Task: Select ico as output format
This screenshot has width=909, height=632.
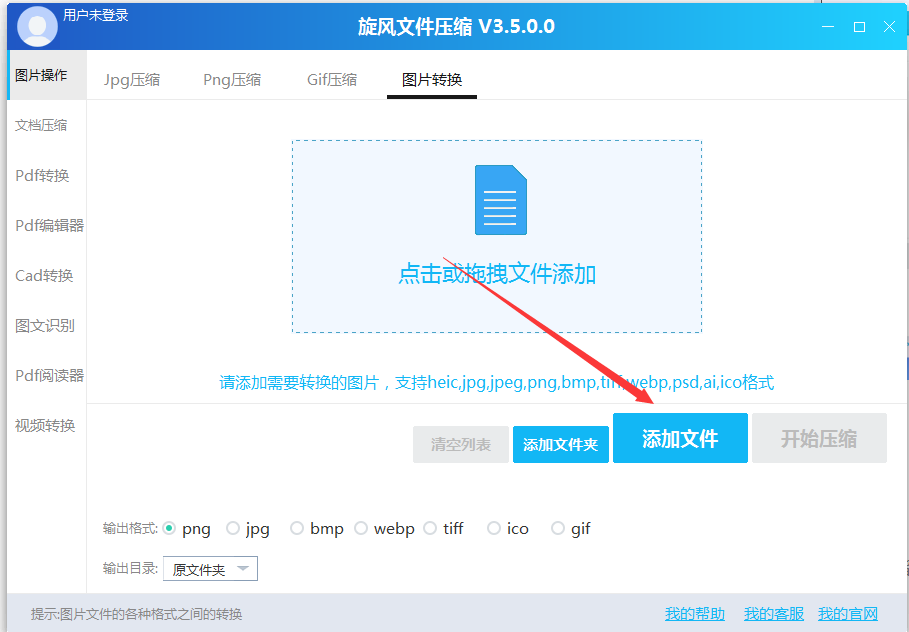Action: click(x=493, y=528)
